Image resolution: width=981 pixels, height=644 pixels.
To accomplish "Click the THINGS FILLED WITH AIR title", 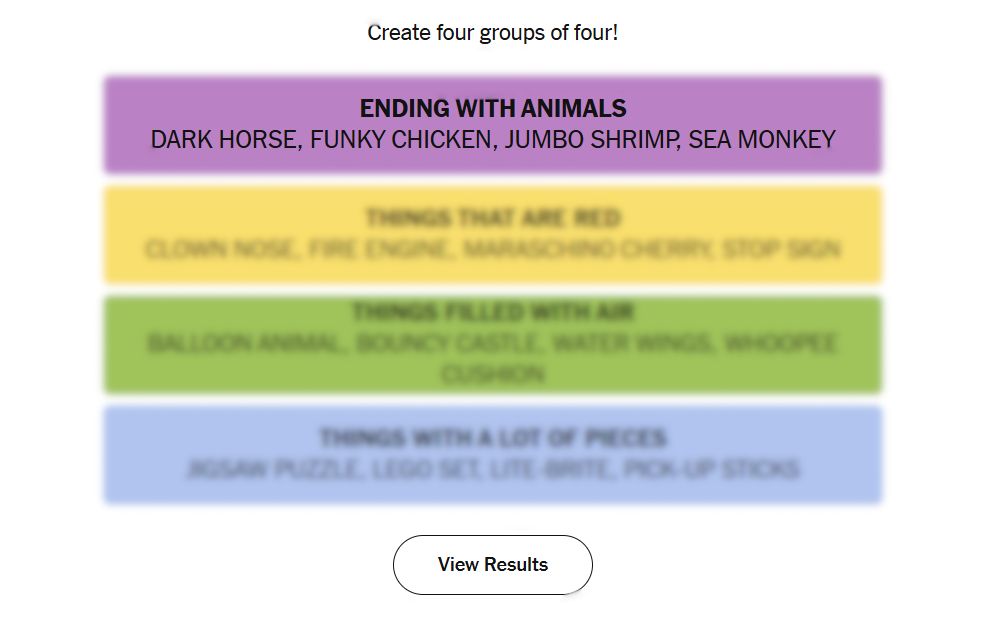I will click(492, 313).
